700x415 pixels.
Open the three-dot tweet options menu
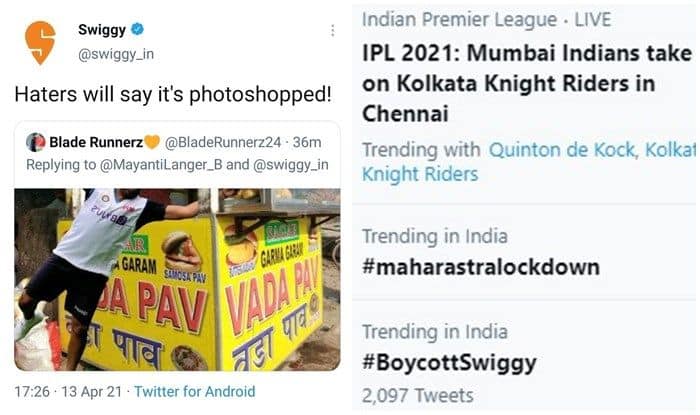coord(333,30)
